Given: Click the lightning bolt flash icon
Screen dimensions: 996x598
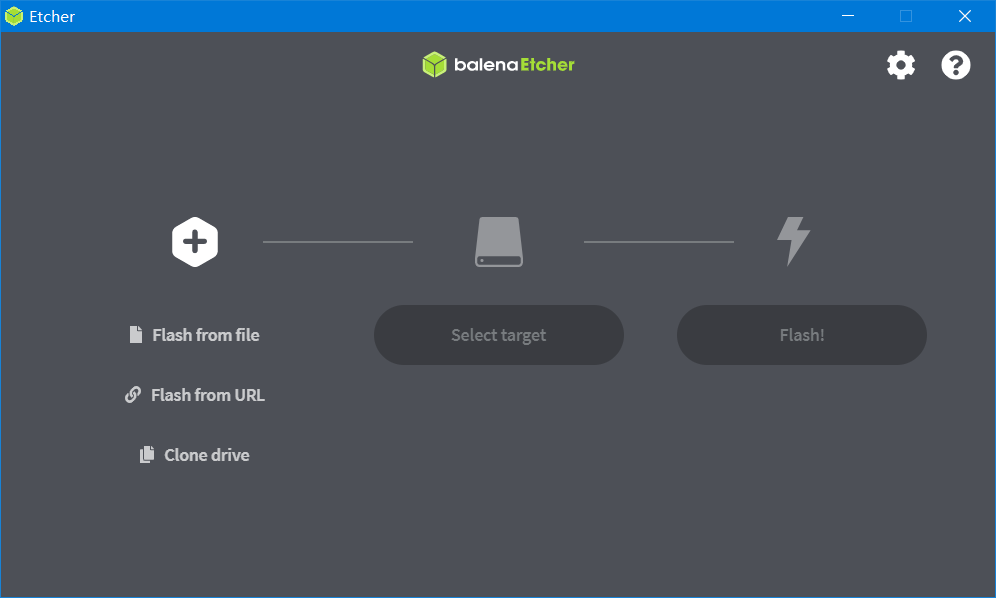Looking at the screenshot, I should [x=793, y=241].
